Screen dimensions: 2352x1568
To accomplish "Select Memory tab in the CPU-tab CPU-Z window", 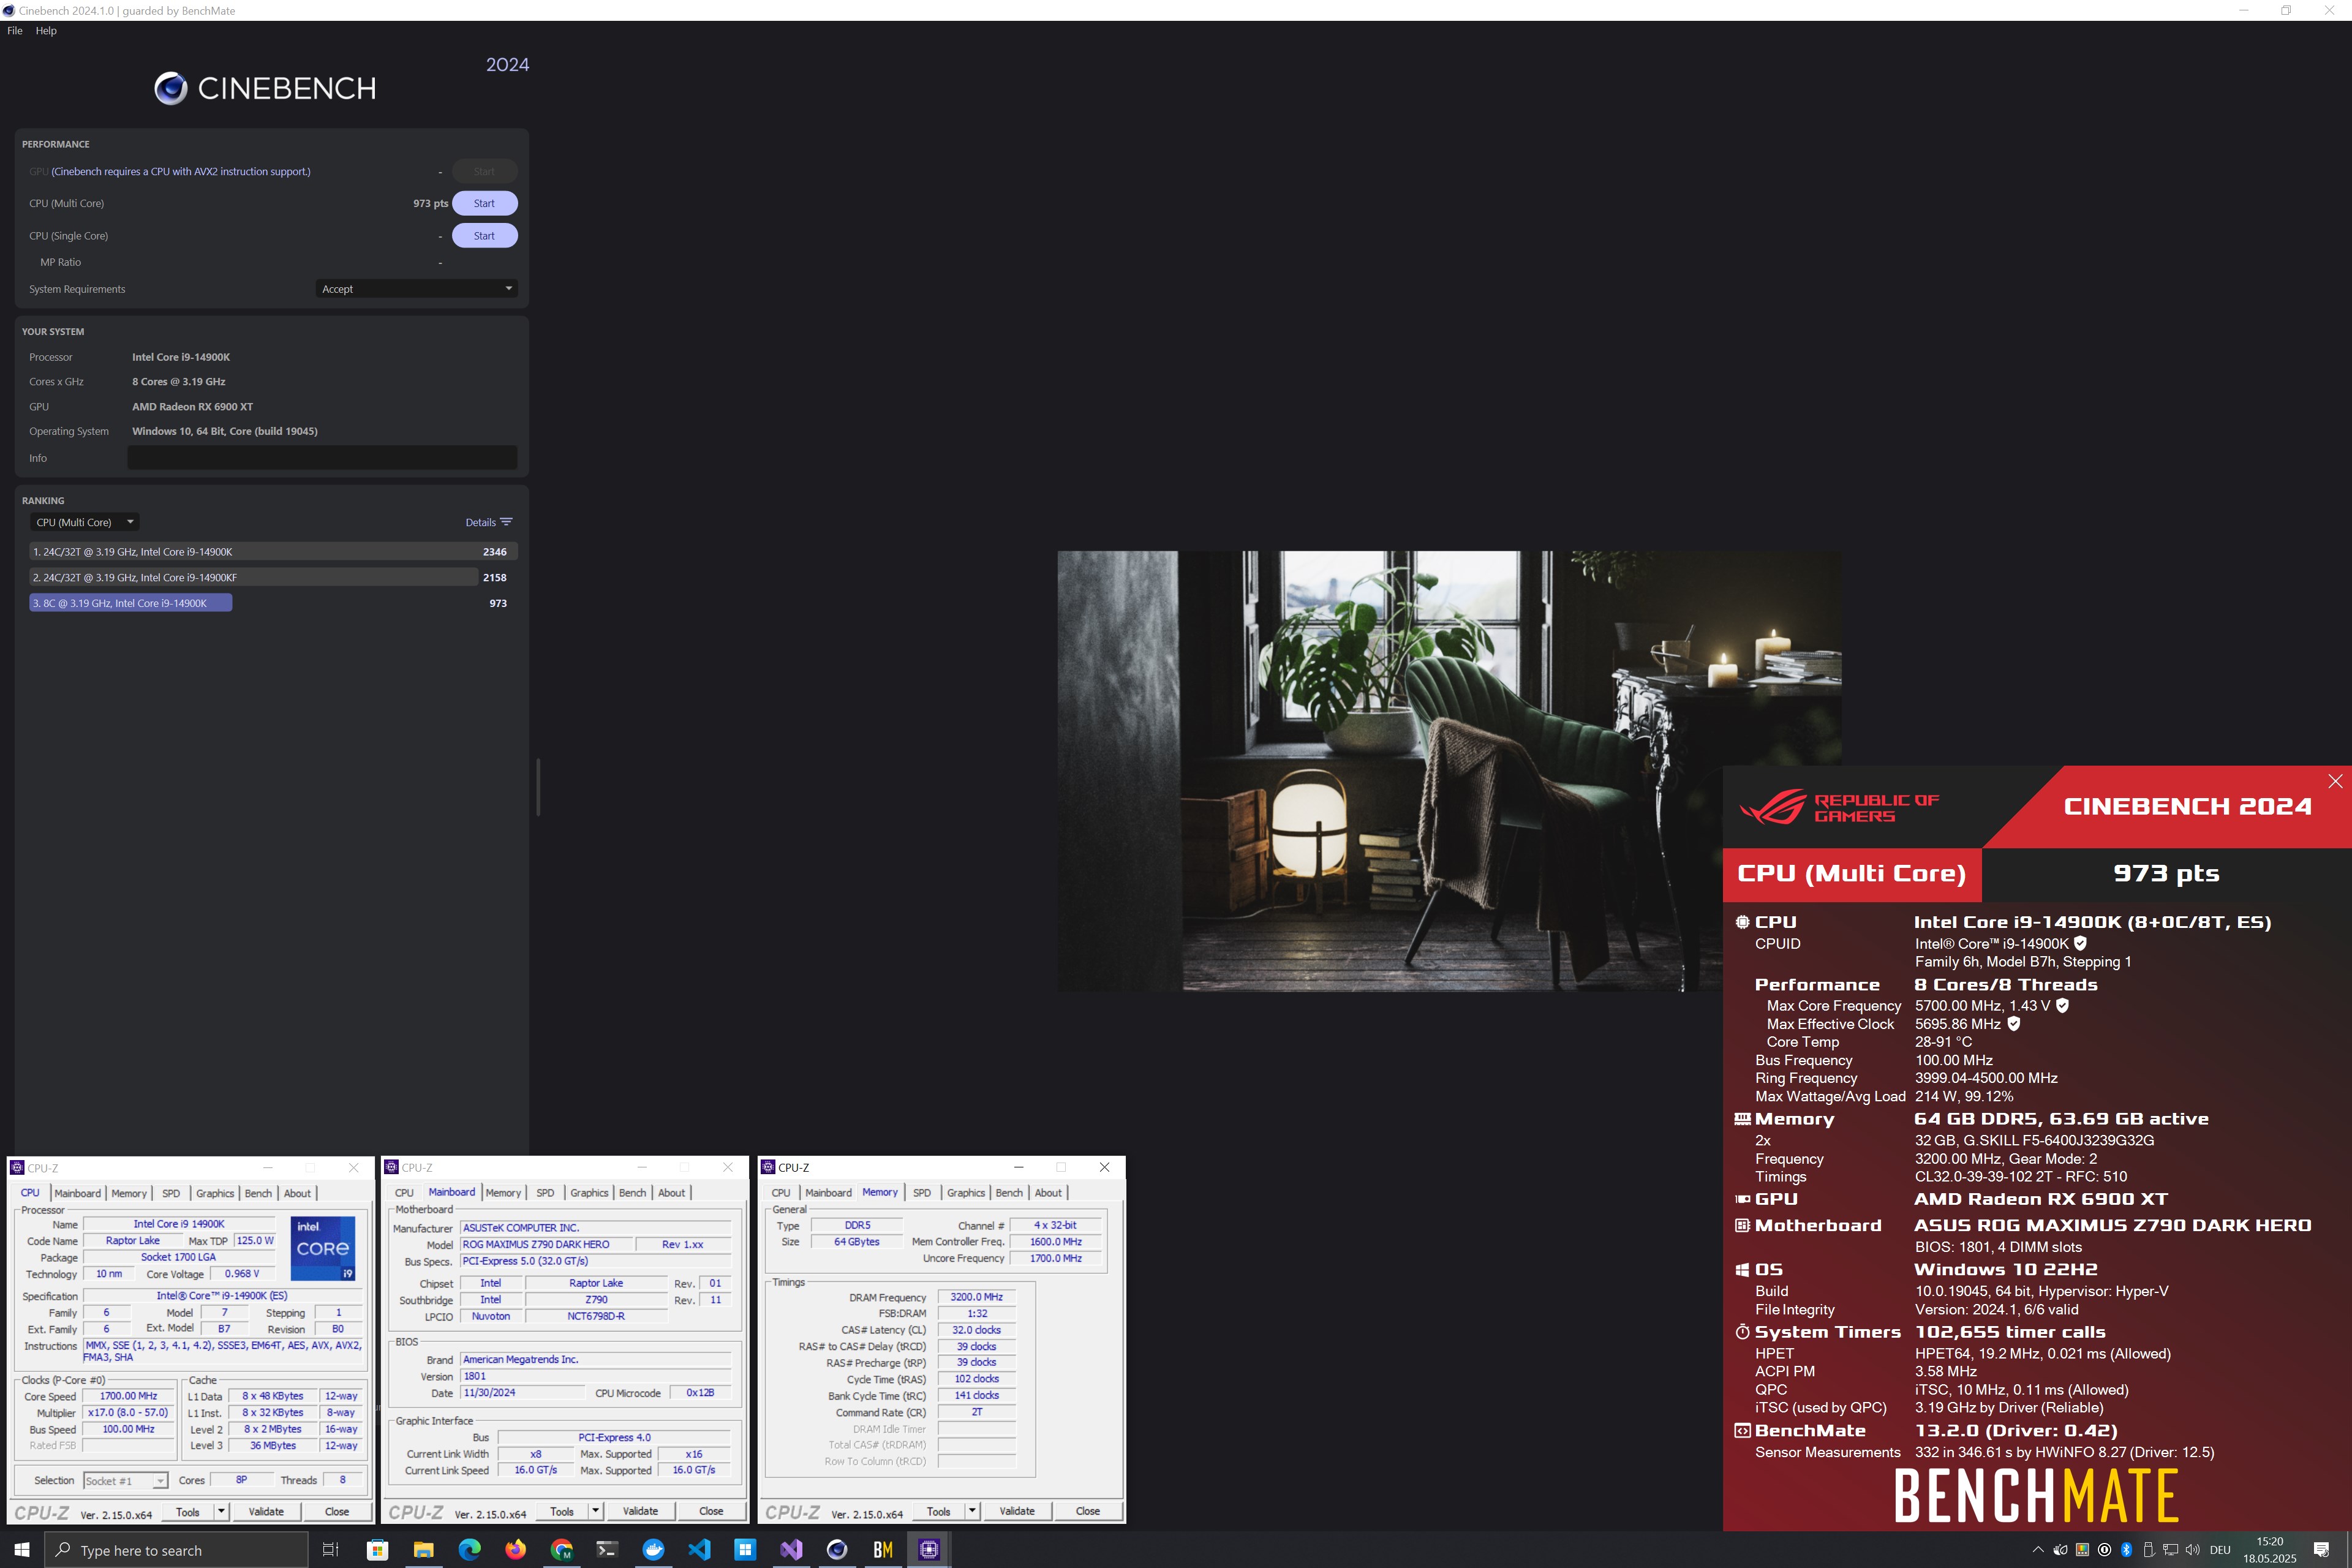I will [129, 1193].
